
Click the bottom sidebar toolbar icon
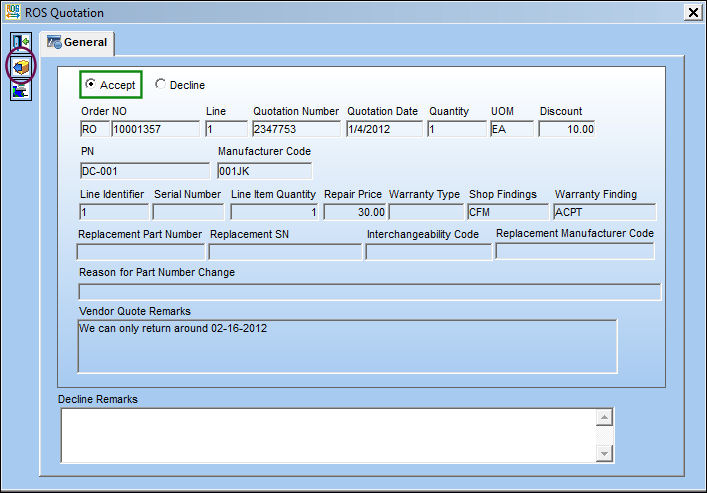(21, 91)
